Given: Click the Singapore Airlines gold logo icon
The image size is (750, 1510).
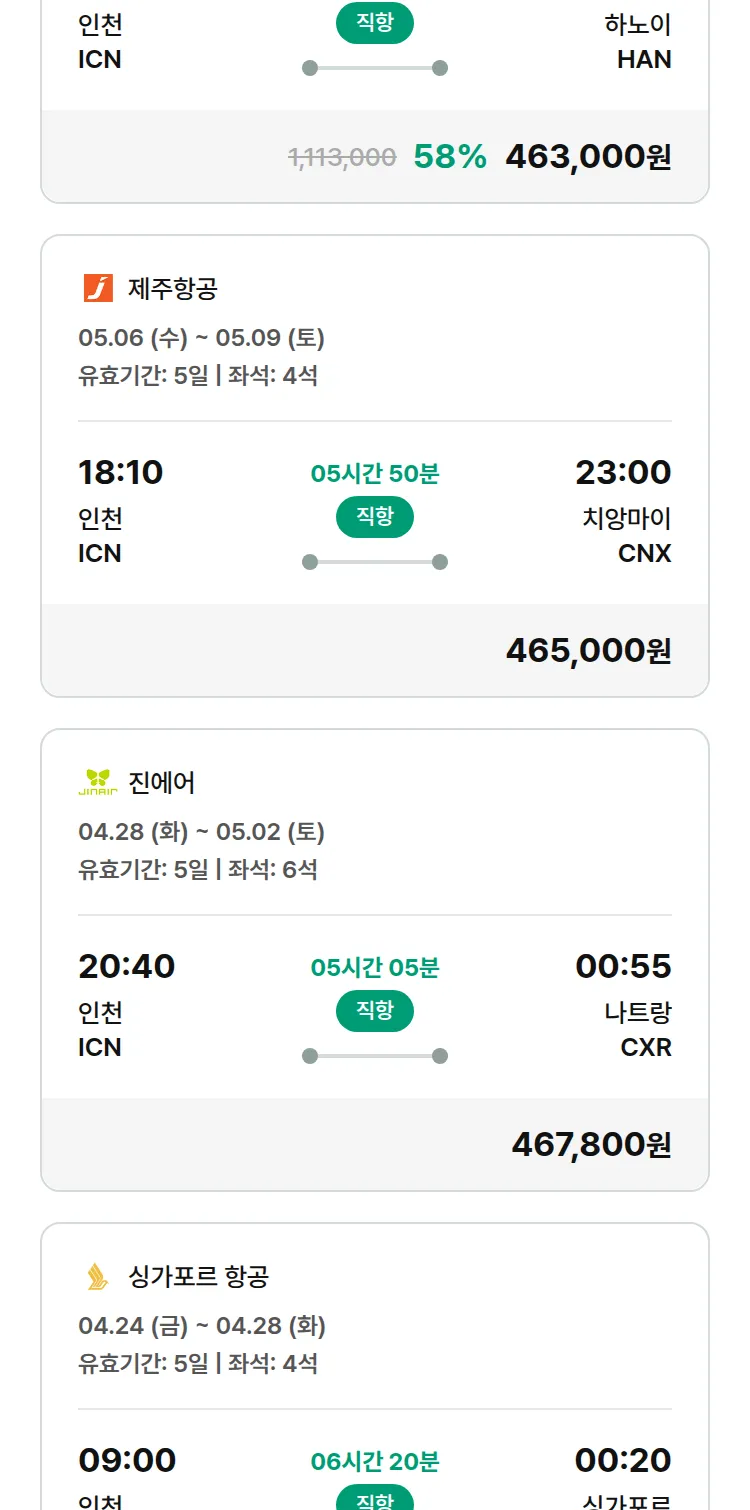Looking at the screenshot, I should coord(98,1276).
